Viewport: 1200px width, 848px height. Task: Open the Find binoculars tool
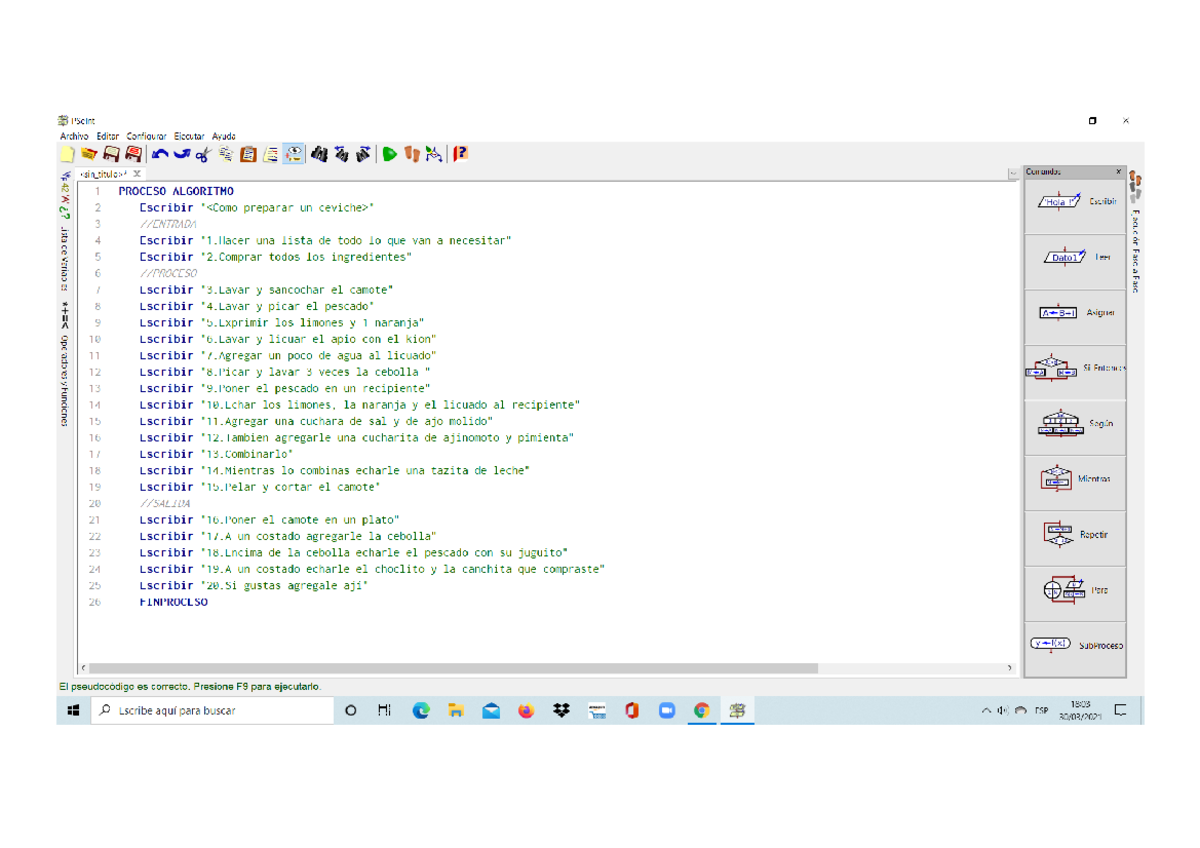[x=319, y=154]
